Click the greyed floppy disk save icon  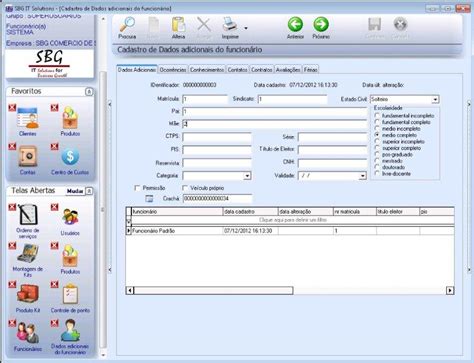click(x=375, y=24)
